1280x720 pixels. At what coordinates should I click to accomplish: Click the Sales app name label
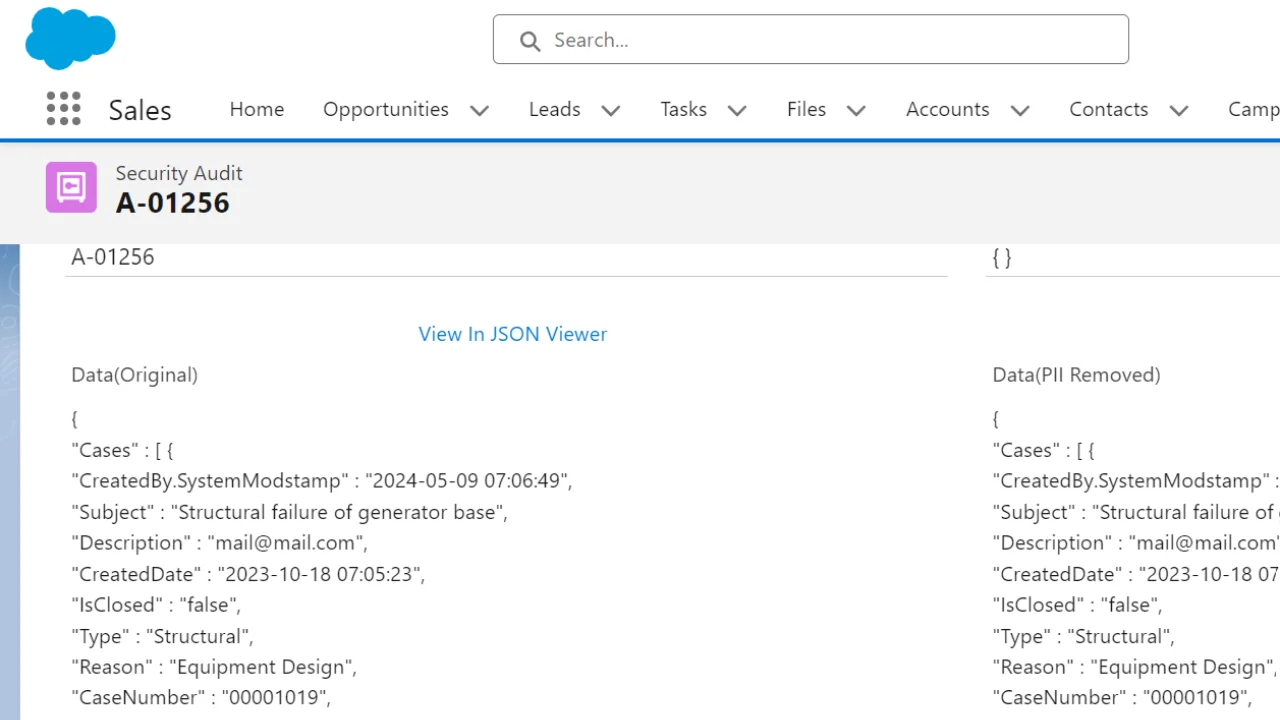coord(140,110)
